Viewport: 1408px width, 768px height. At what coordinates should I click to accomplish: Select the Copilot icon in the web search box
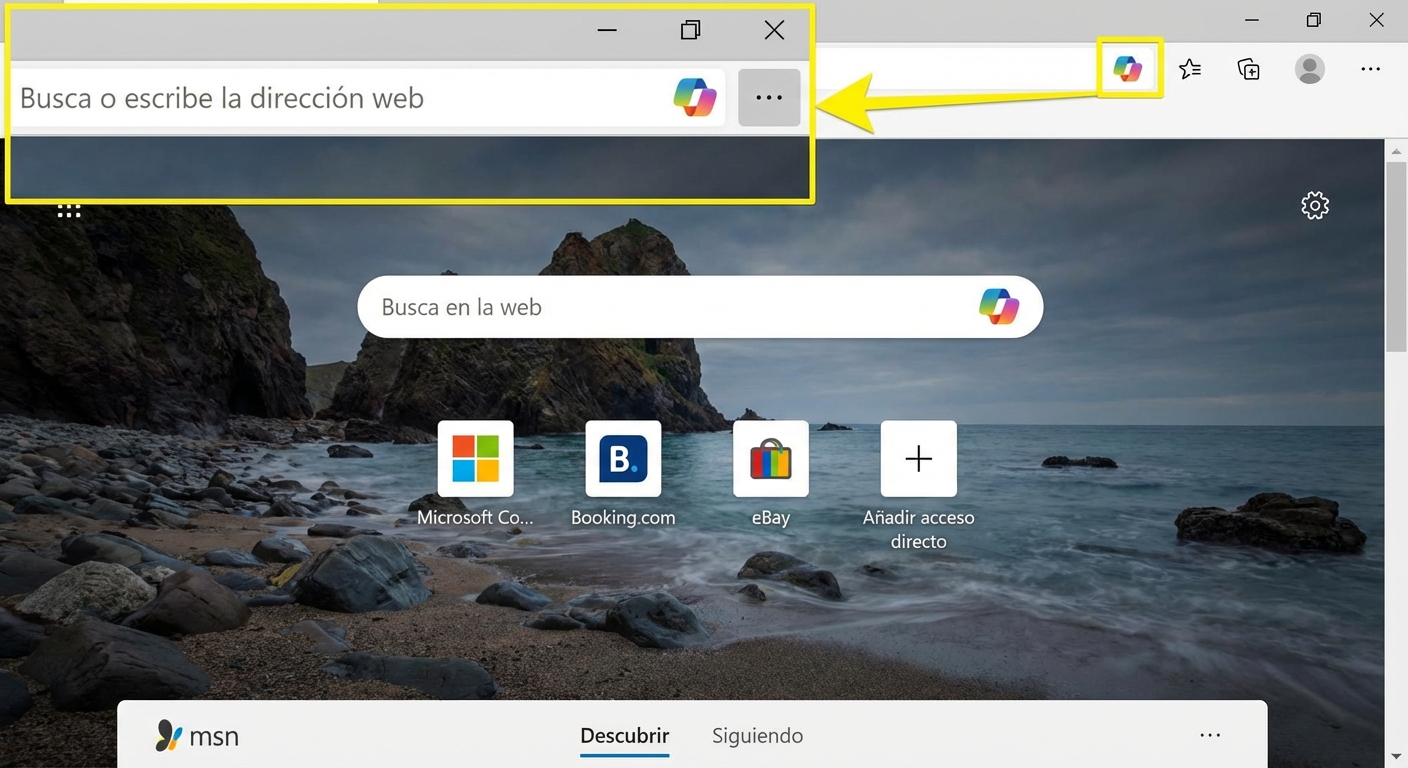997,306
